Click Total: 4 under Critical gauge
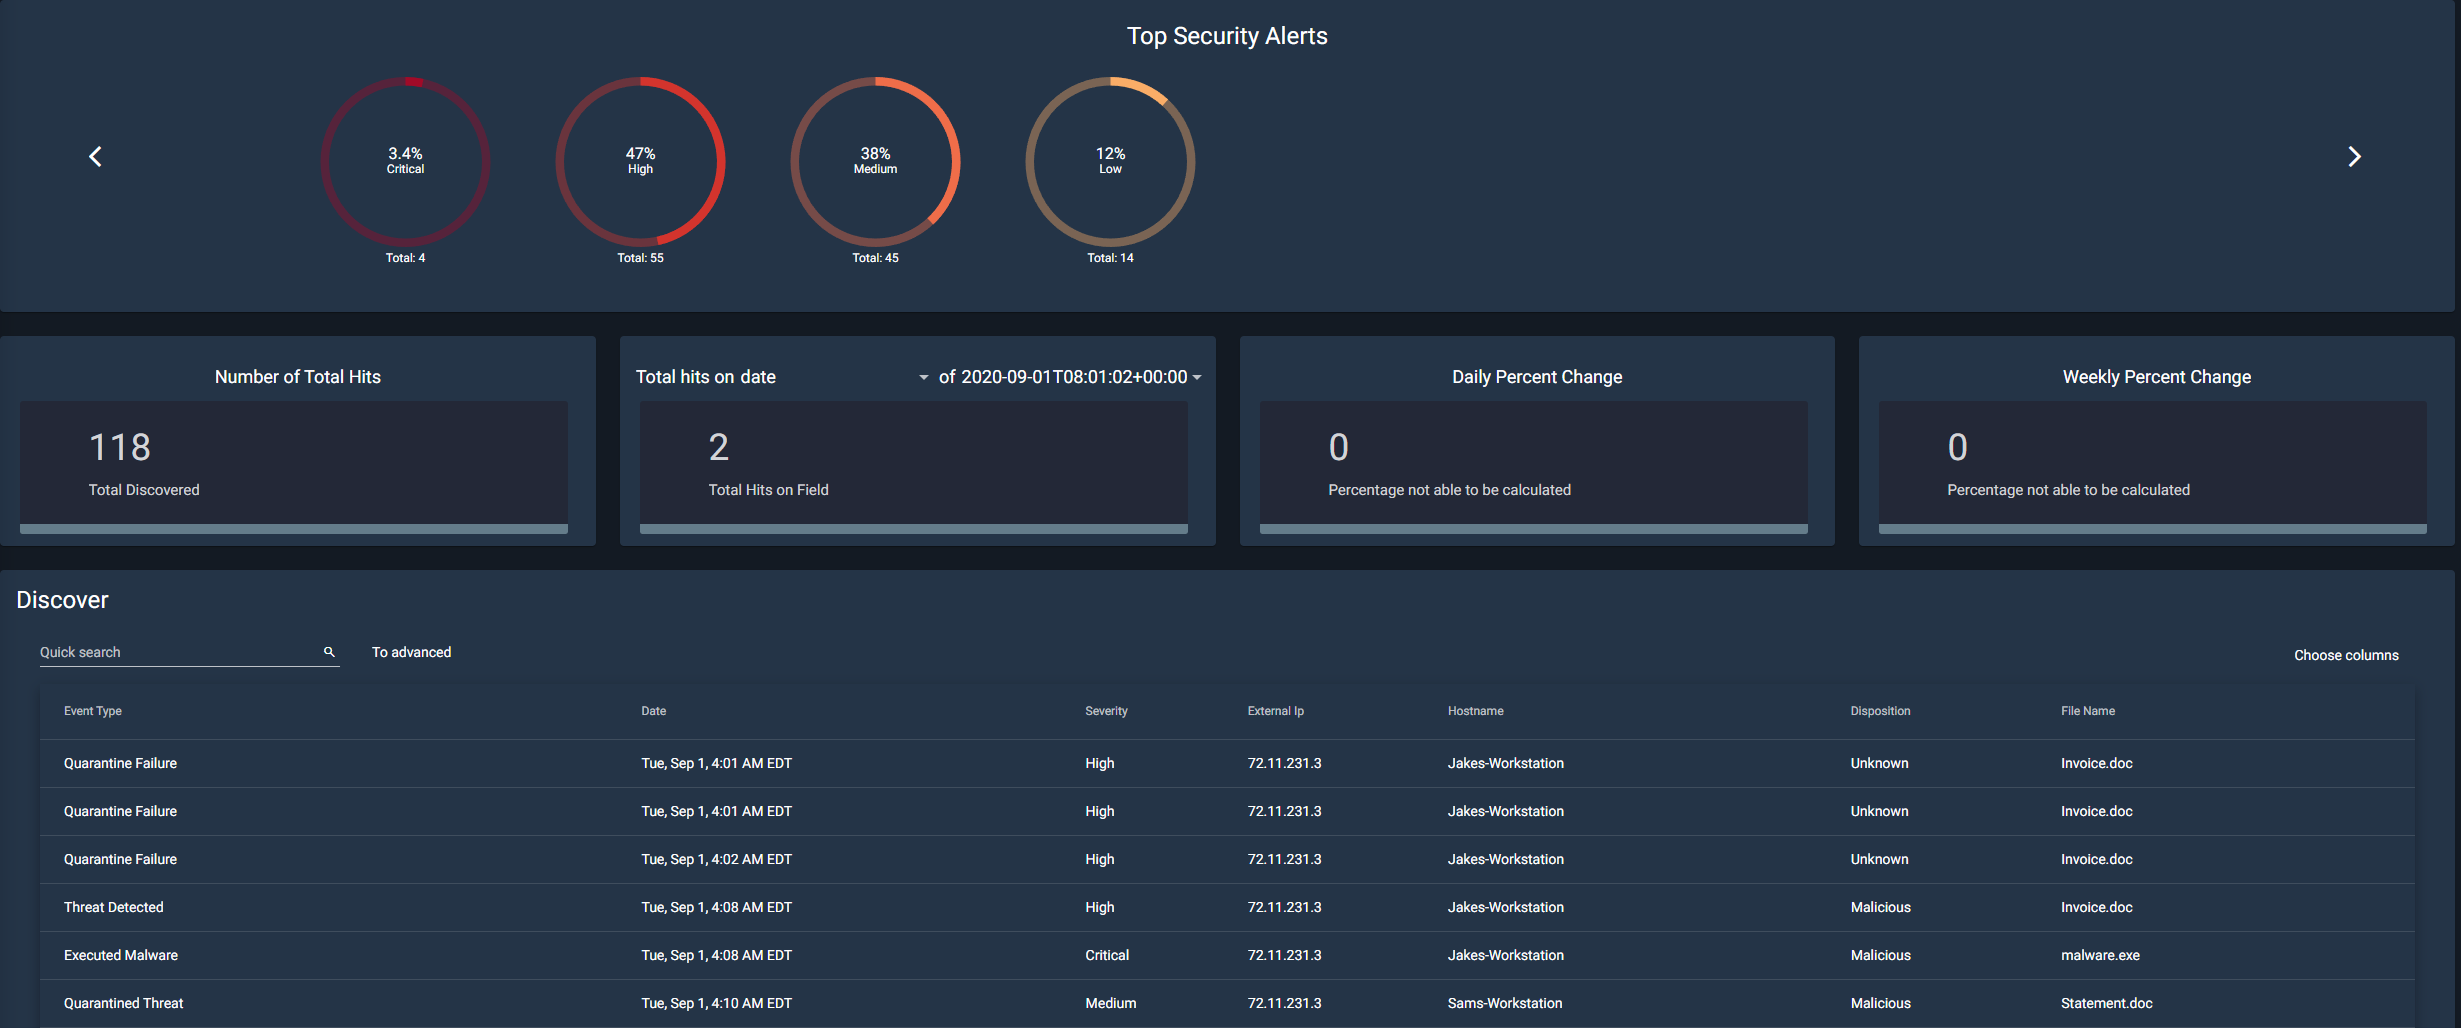Screen dimensions: 2461x1028 pyautogui.click(x=405, y=258)
